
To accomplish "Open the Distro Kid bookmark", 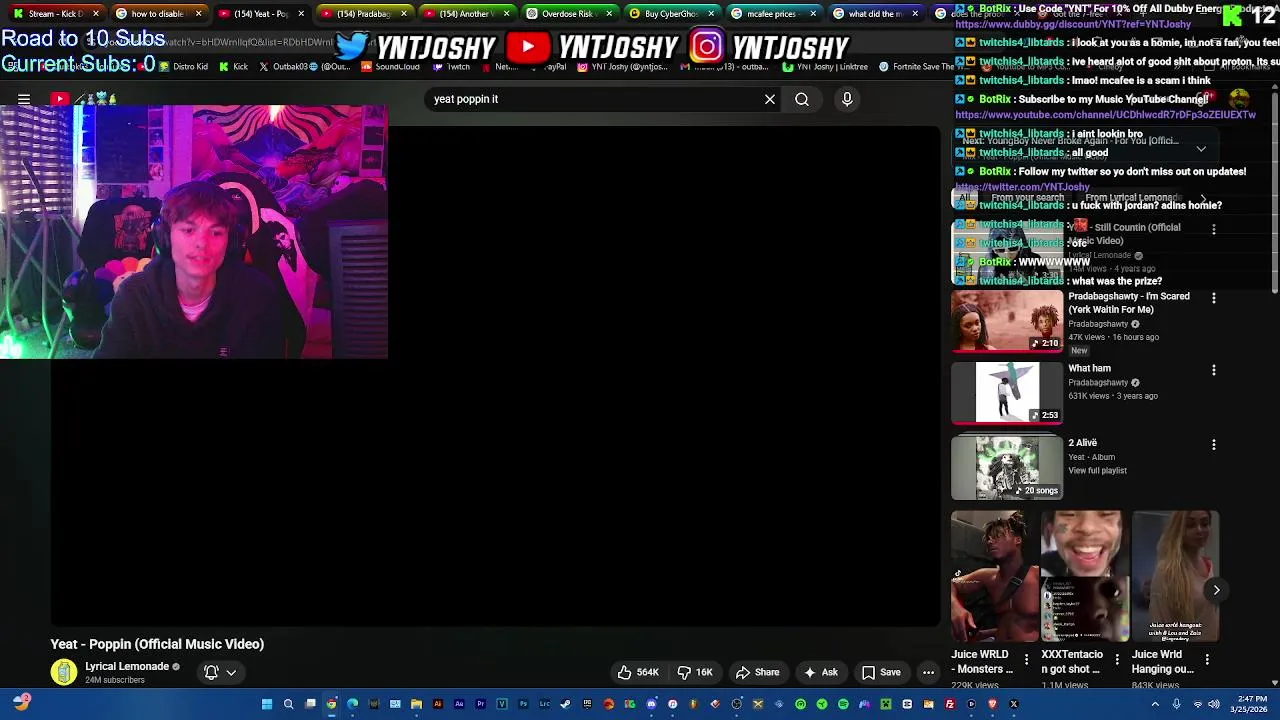I will [x=183, y=67].
